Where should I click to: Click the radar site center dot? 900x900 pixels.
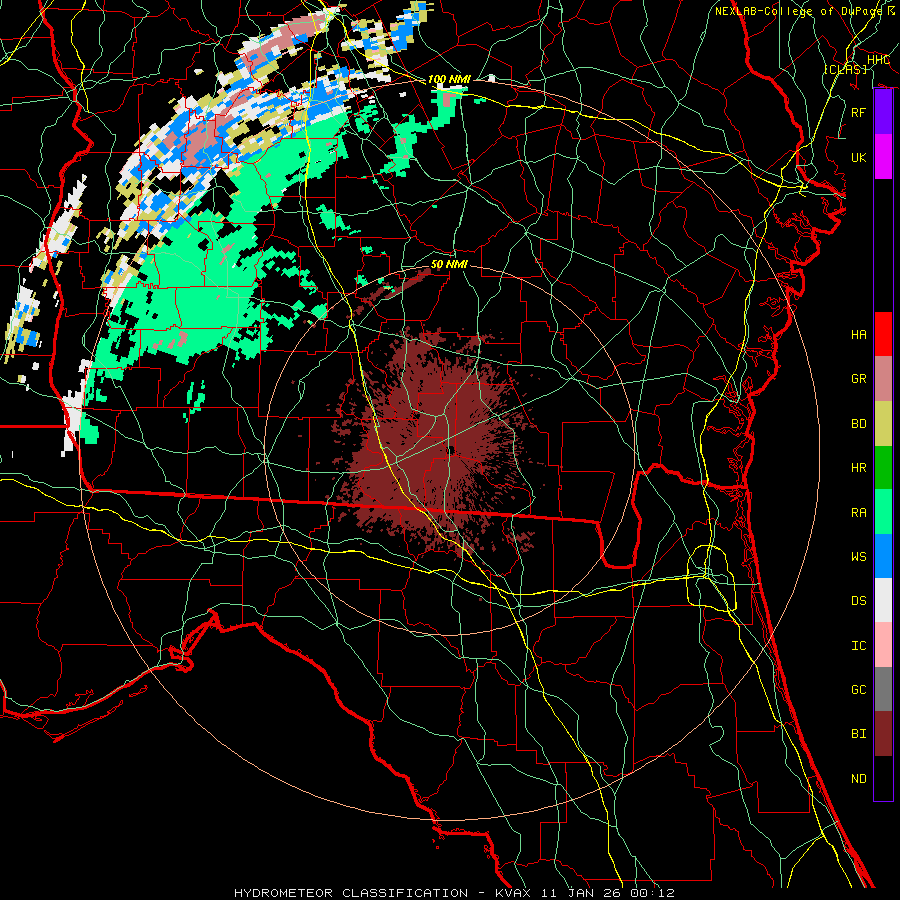pyautogui.click(x=452, y=450)
